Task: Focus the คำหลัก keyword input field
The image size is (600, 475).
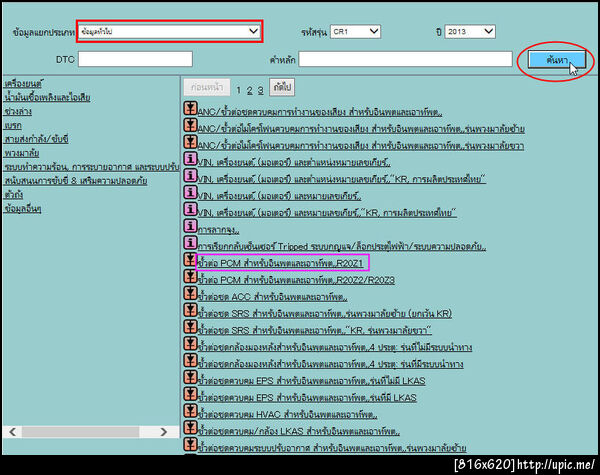Action: [405, 59]
